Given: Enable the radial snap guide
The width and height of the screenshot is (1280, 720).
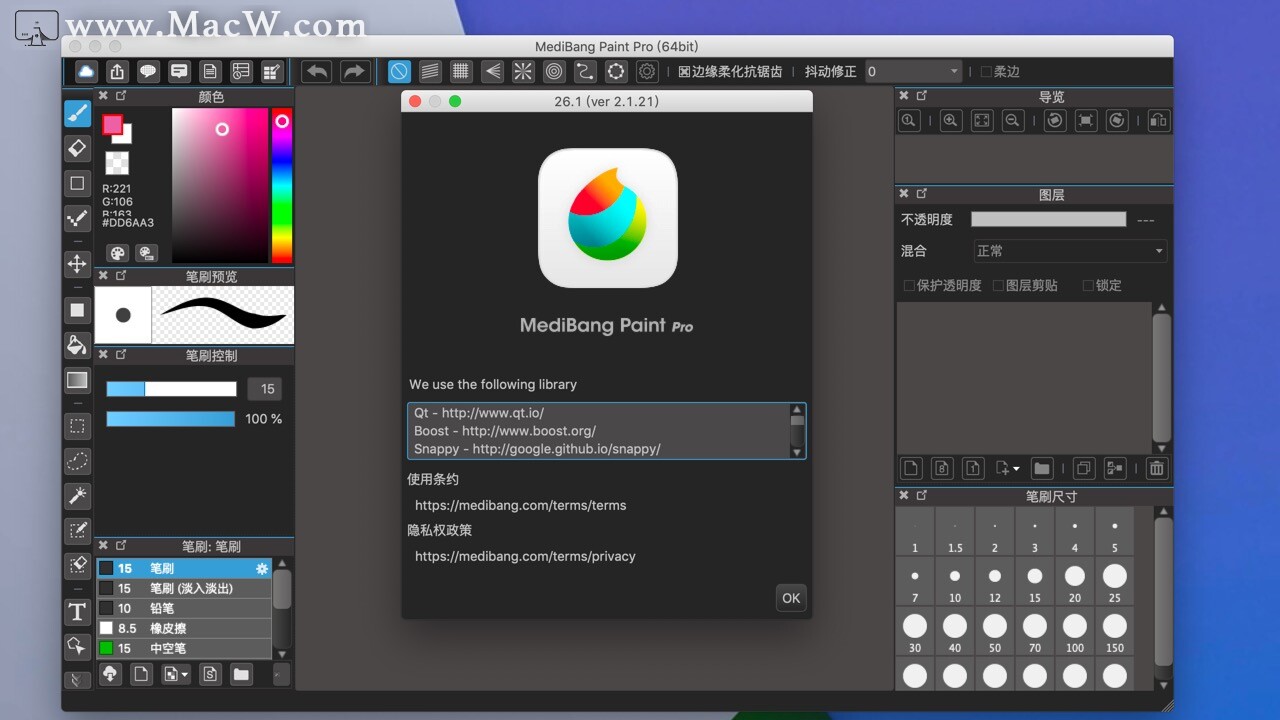Looking at the screenshot, I should 523,71.
